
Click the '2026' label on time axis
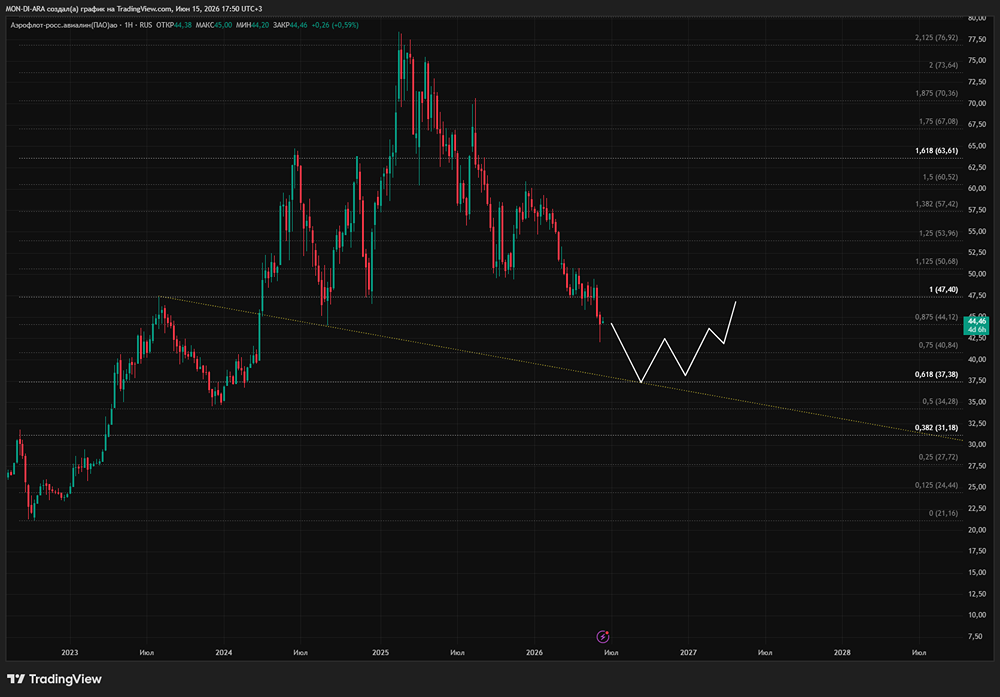click(x=534, y=652)
